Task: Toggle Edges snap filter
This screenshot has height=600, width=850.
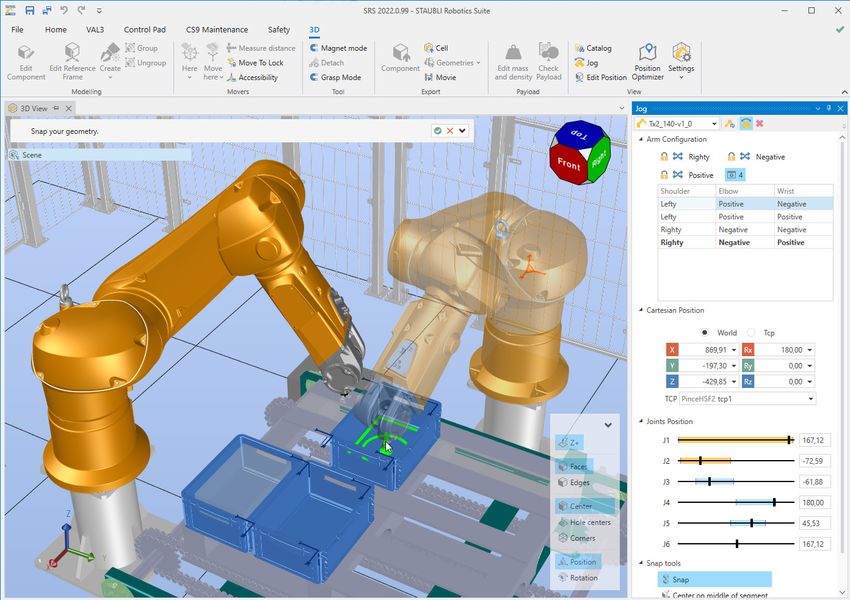Action: coord(574,482)
